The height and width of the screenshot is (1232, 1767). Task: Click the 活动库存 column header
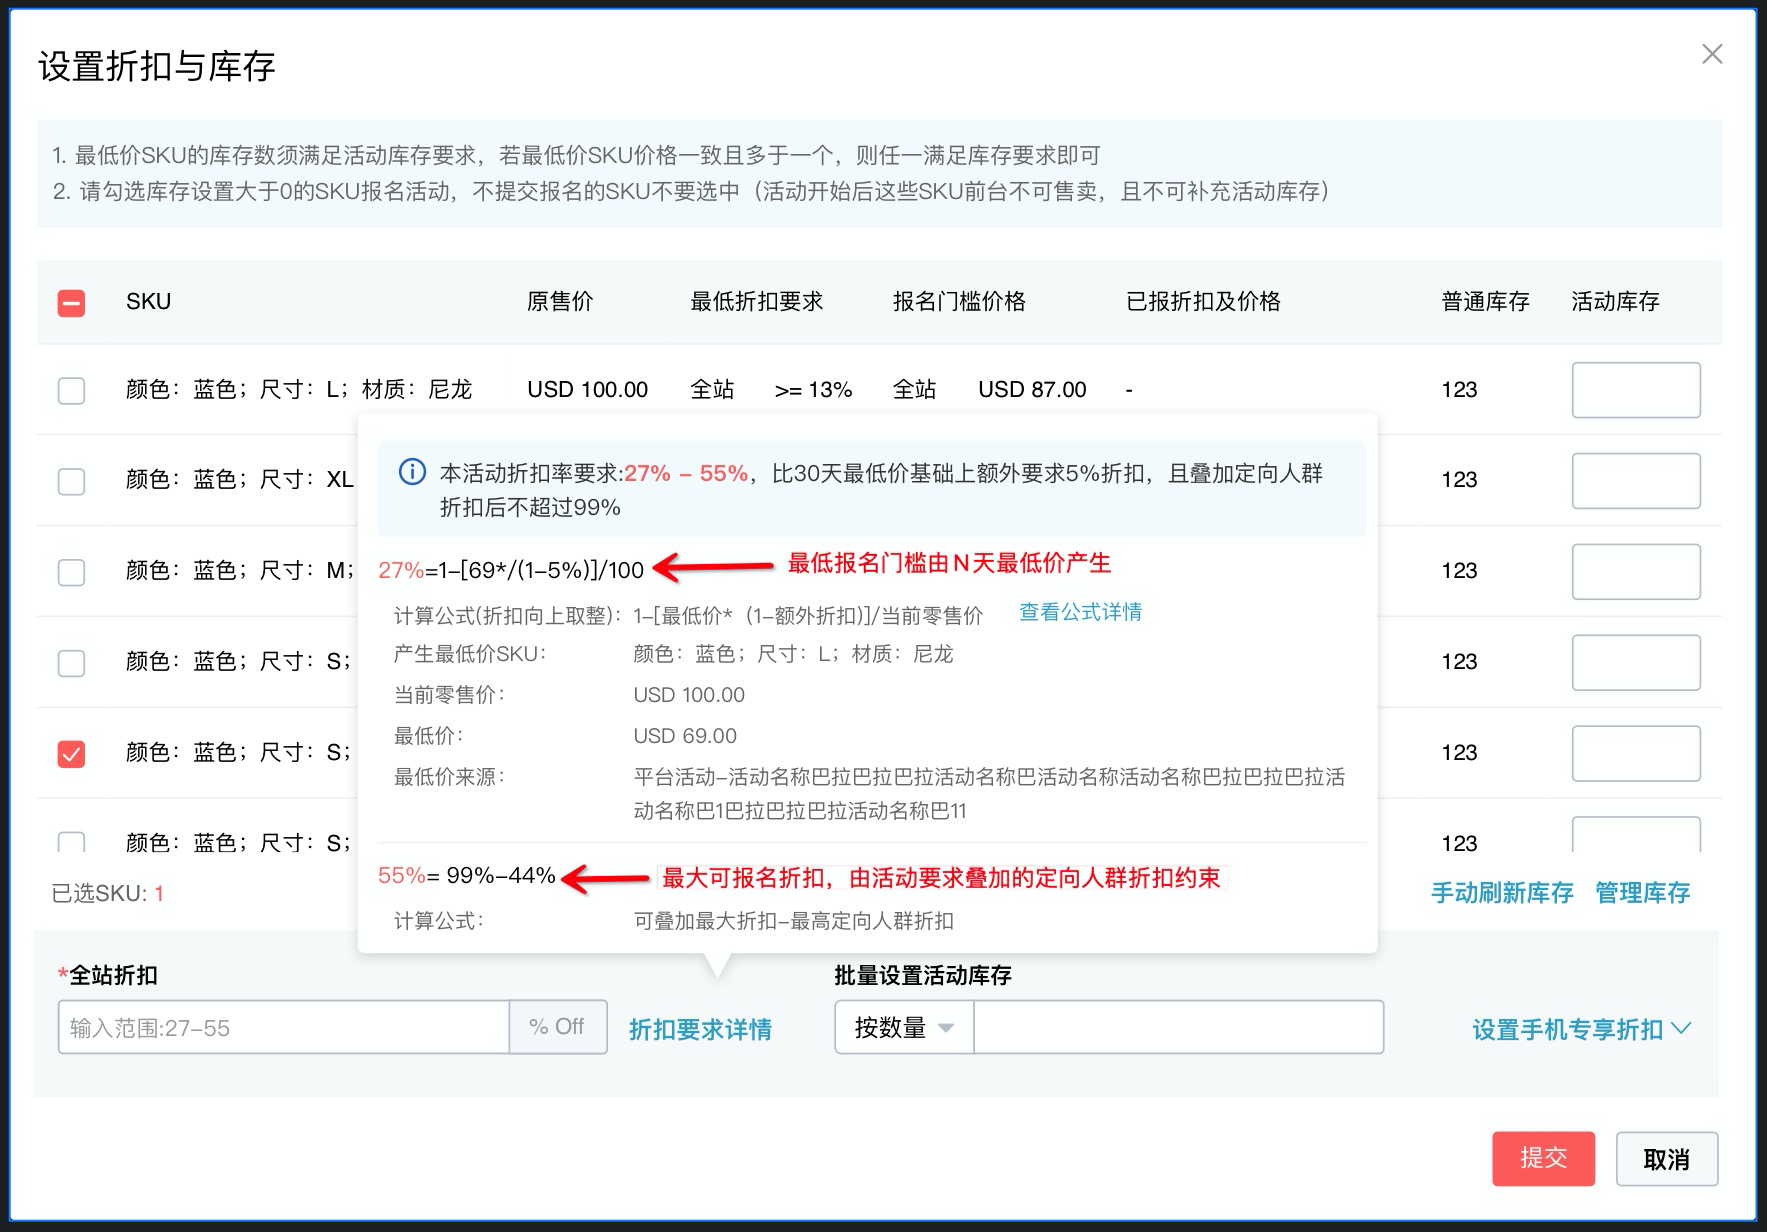pos(1615,301)
